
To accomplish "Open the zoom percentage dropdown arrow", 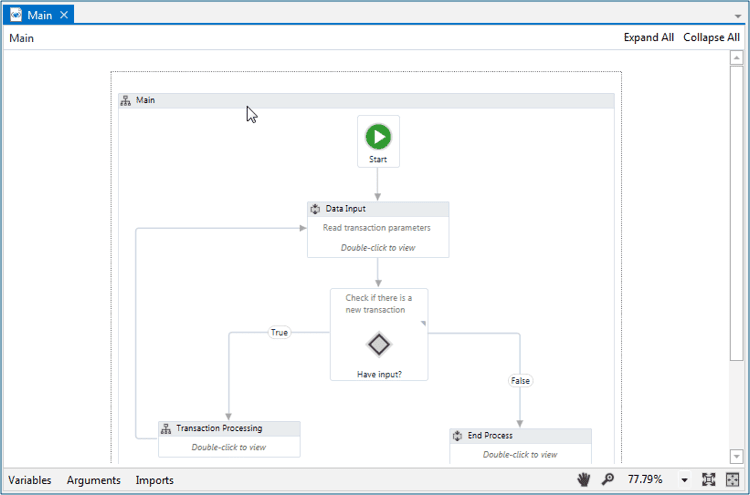I will click(x=685, y=481).
